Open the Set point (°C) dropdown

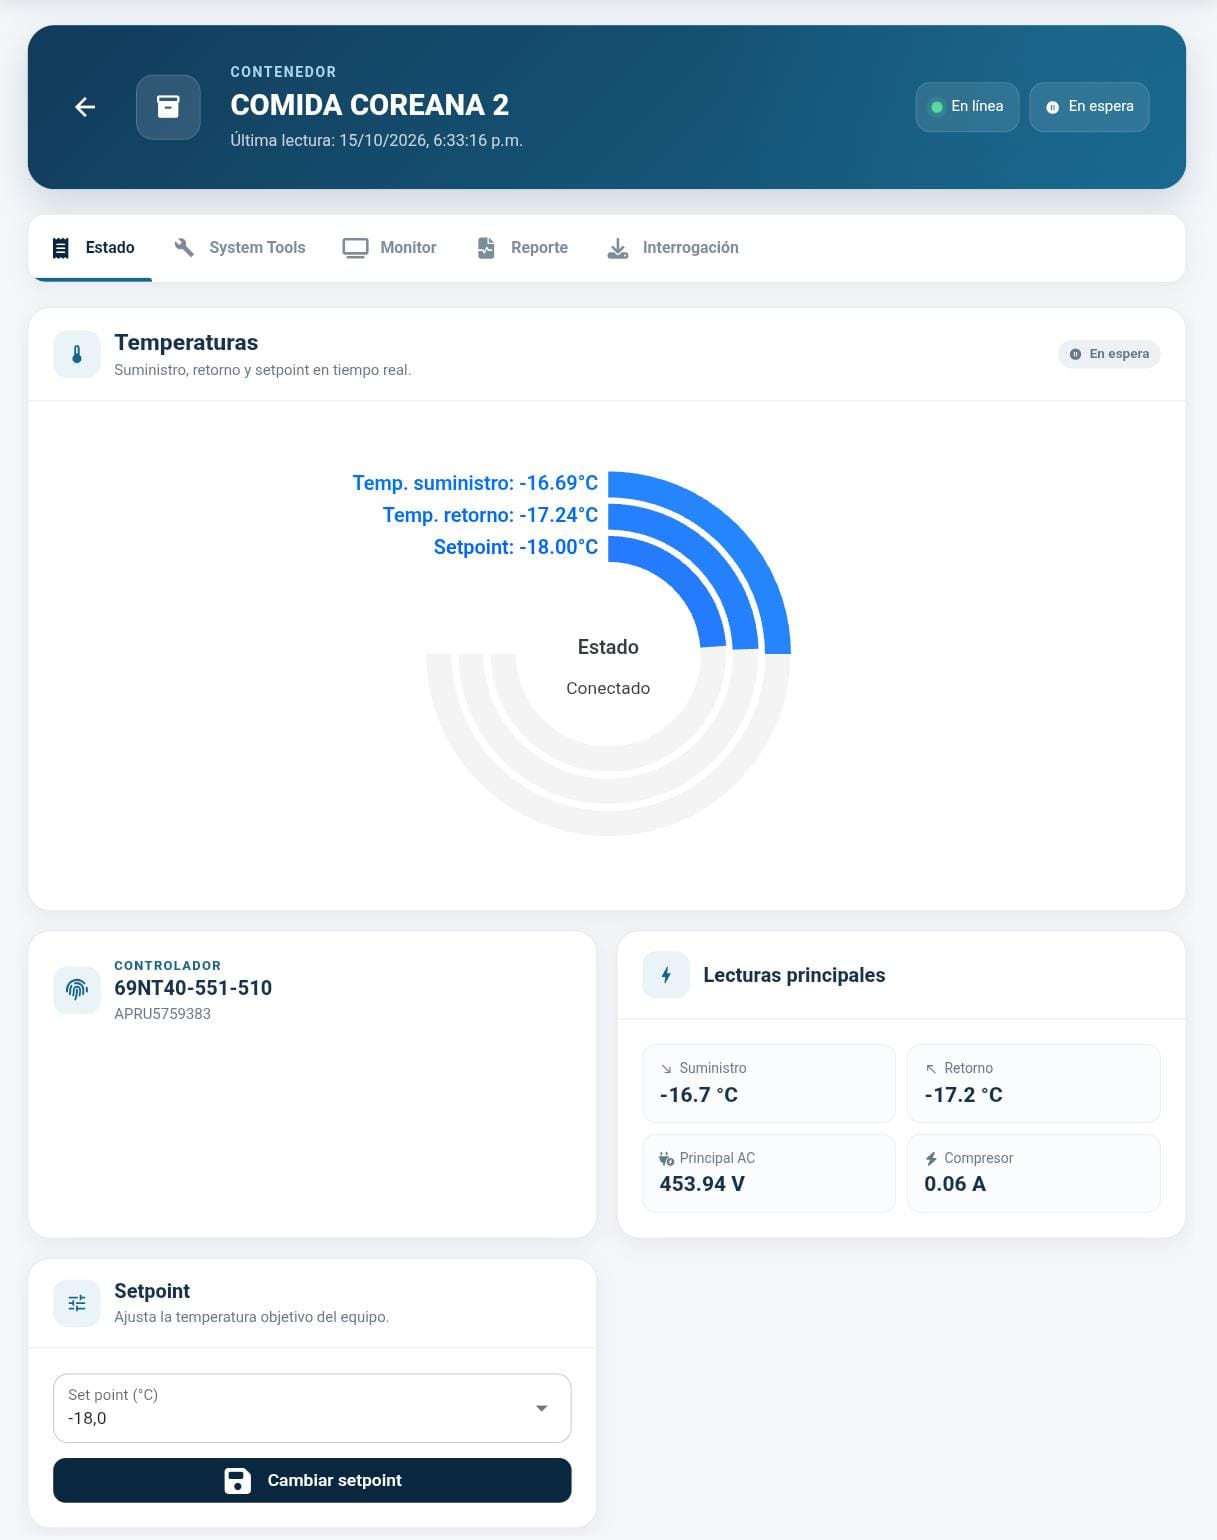pyautogui.click(x=312, y=1408)
